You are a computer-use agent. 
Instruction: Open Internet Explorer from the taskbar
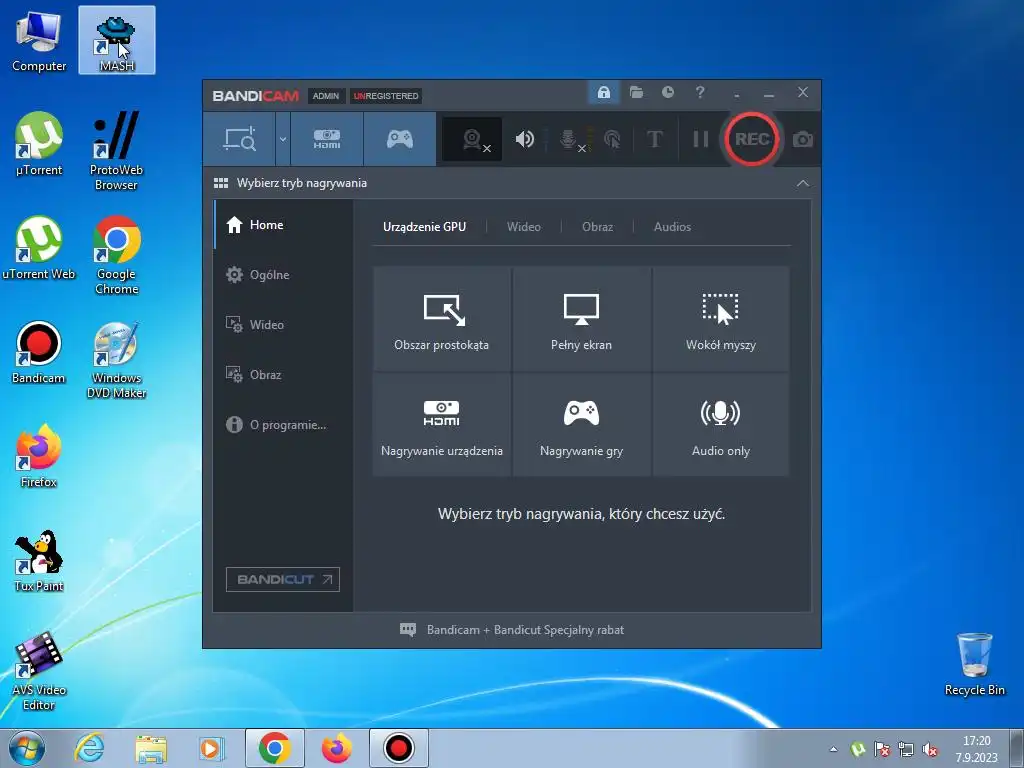[x=89, y=748]
